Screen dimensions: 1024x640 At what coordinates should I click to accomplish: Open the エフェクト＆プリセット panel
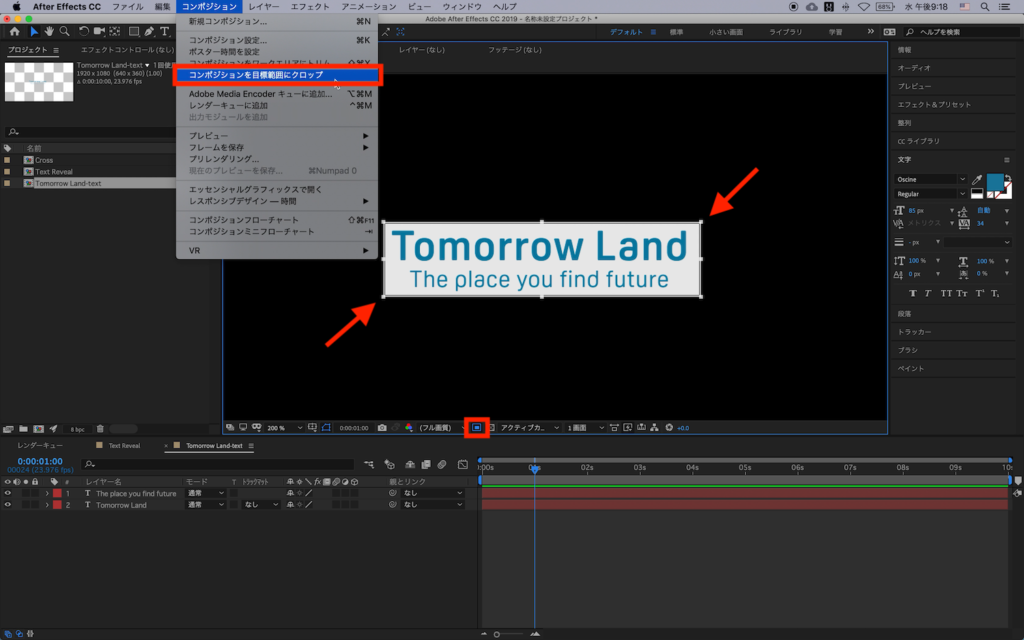[x=934, y=104]
